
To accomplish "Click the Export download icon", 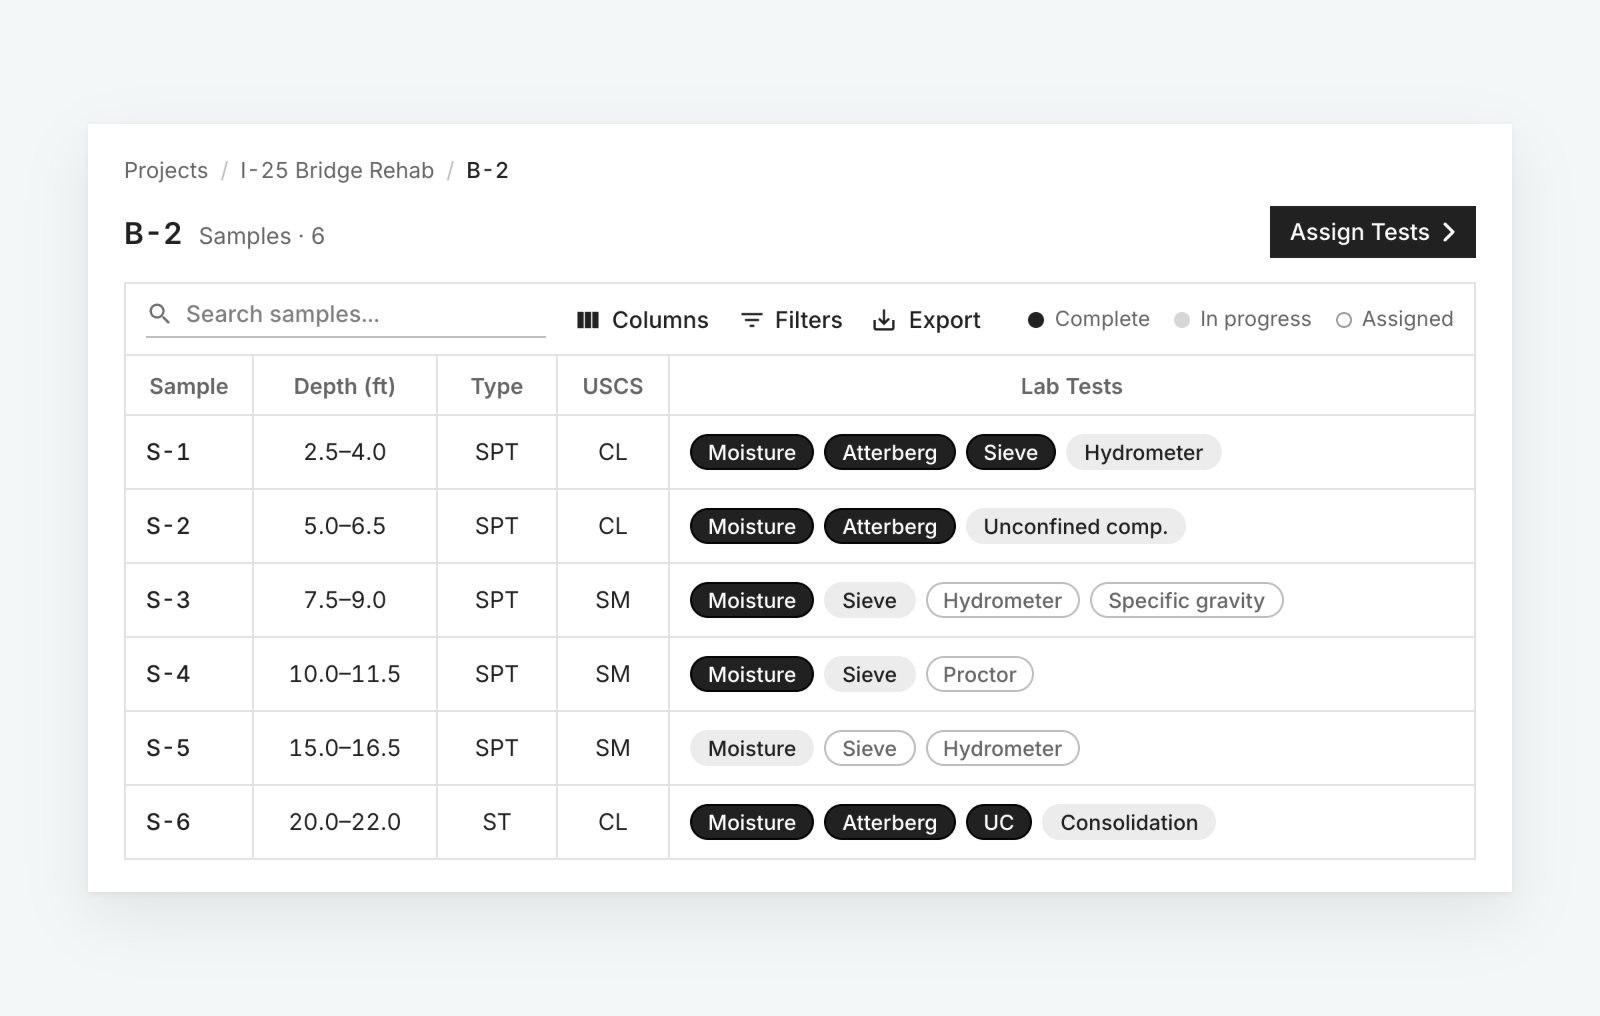I will (x=884, y=320).
